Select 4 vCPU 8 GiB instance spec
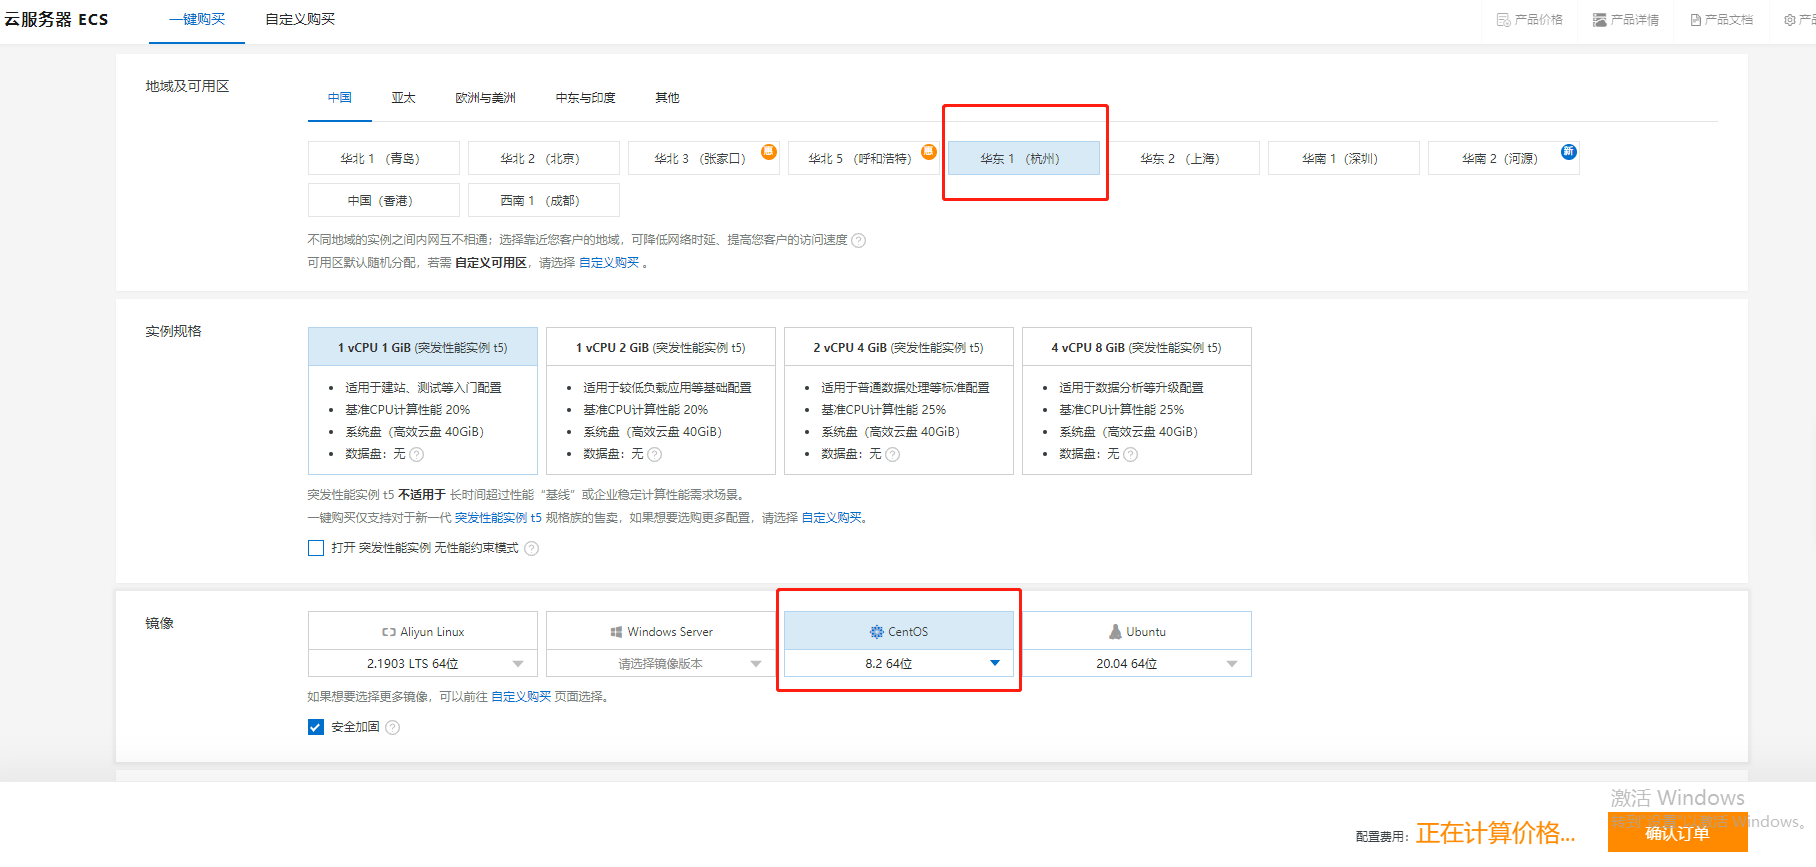The height and width of the screenshot is (867, 1816). click(1137, 401)
